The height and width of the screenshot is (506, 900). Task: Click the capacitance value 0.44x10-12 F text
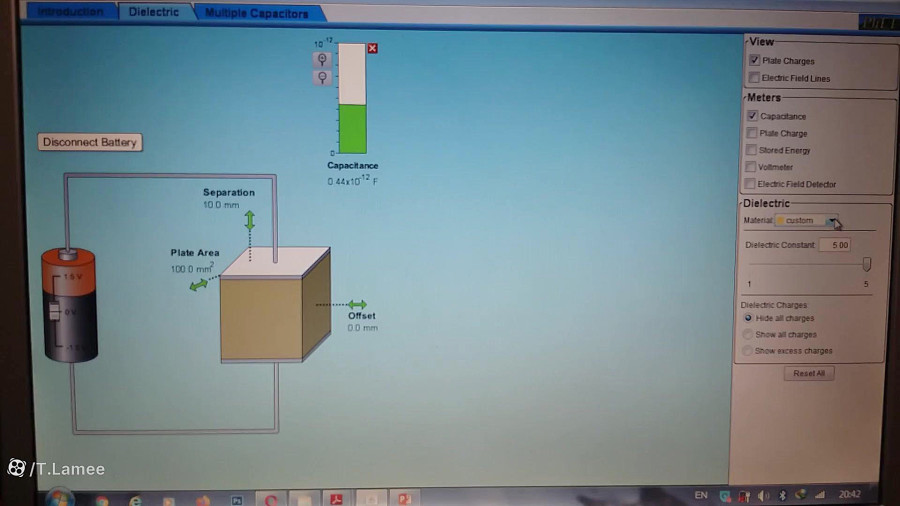coord(352,181)
